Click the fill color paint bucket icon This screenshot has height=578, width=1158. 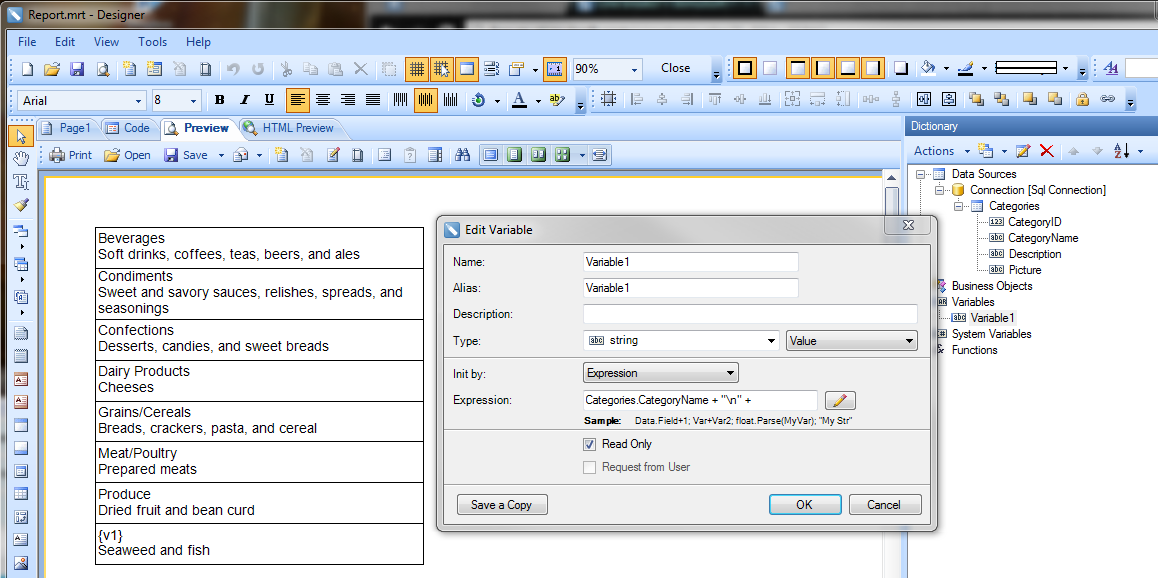pyautogui.click(x=928, y=68)
